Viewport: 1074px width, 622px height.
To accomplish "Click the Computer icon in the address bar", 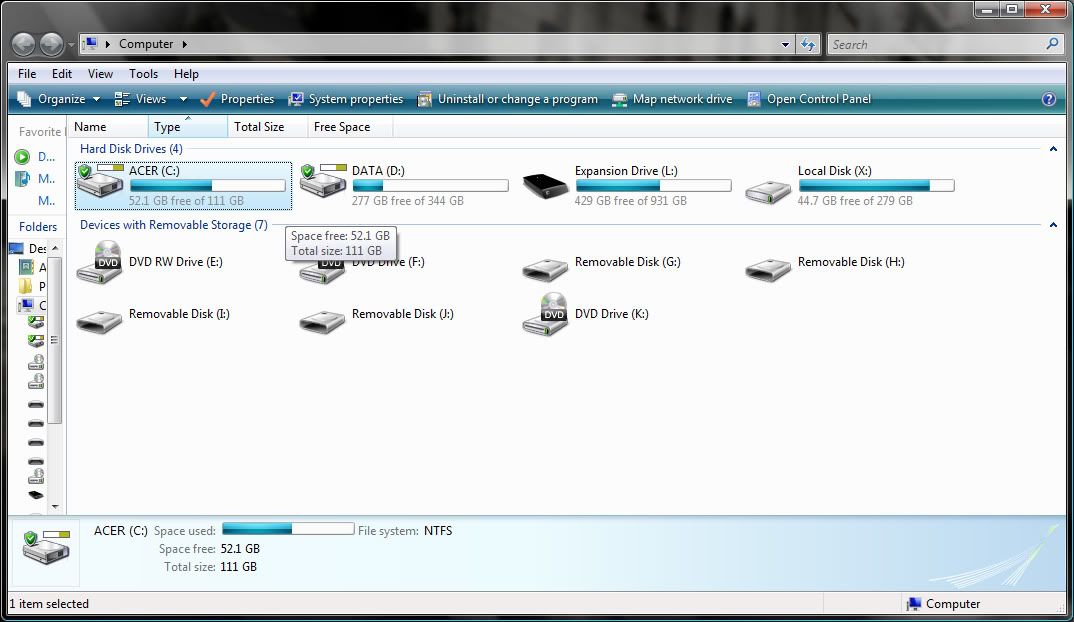I will (90, 44).
